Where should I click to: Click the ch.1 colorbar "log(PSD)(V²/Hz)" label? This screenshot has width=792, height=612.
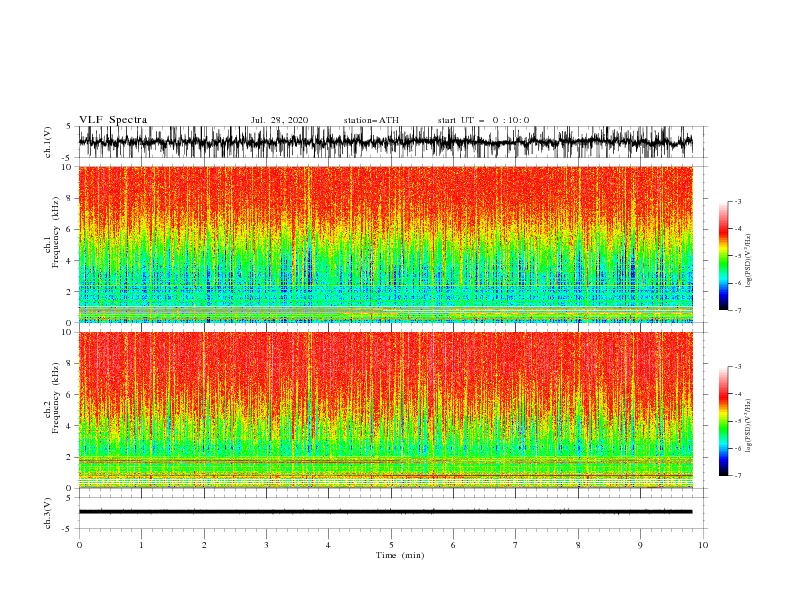[x=749, y=261]
